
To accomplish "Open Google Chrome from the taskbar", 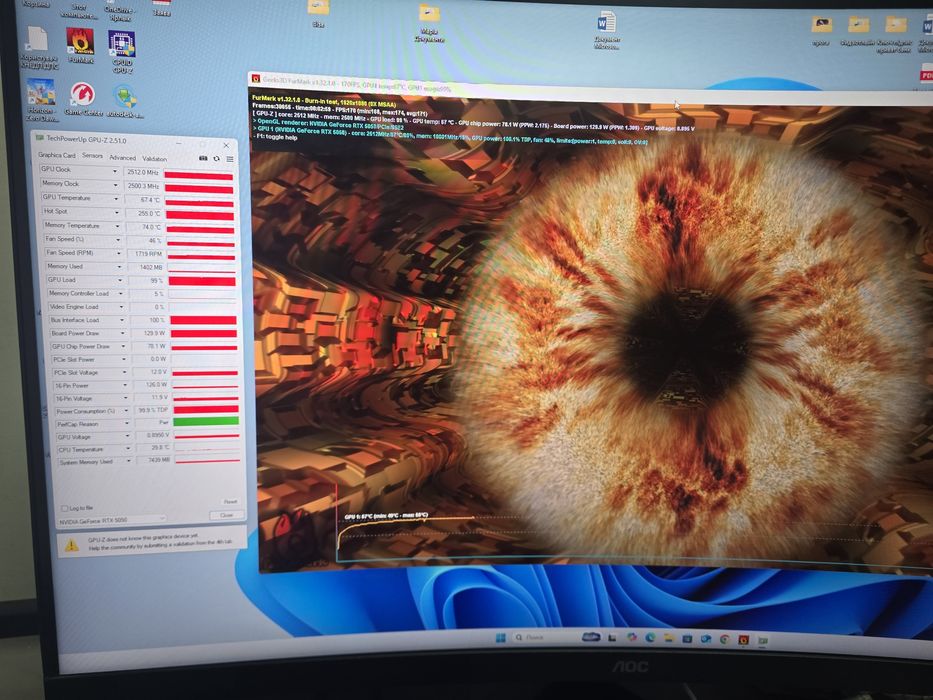I will [x=724, y=639].
